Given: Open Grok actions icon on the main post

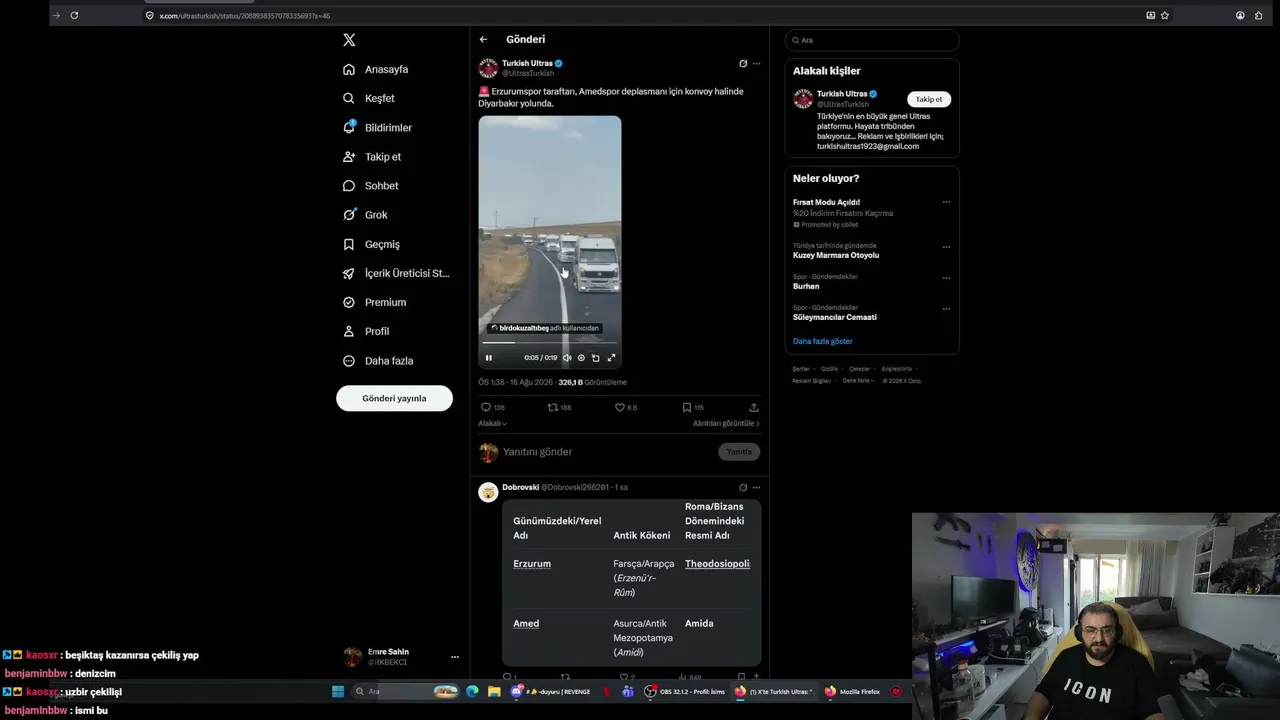Looking at the screenshot, I should [743, 63].
